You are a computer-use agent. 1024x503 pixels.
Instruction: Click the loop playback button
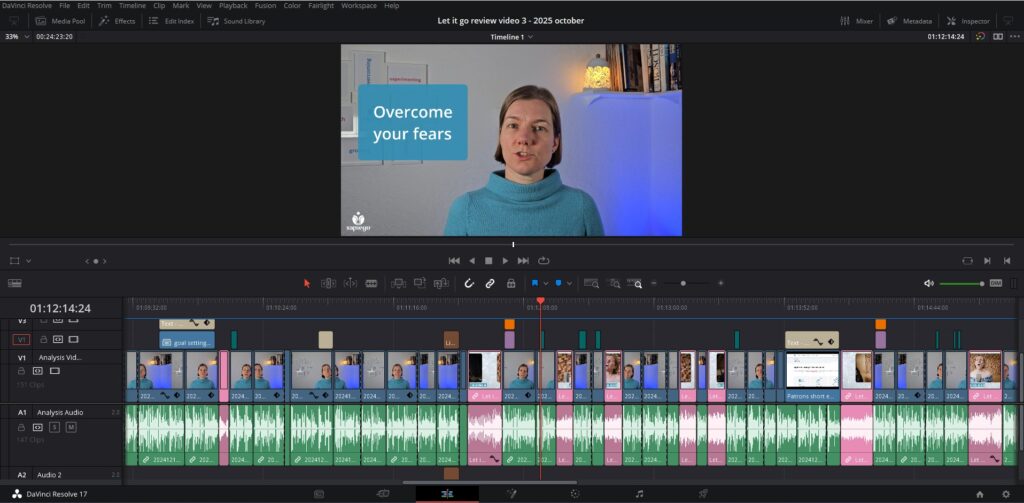543,260
